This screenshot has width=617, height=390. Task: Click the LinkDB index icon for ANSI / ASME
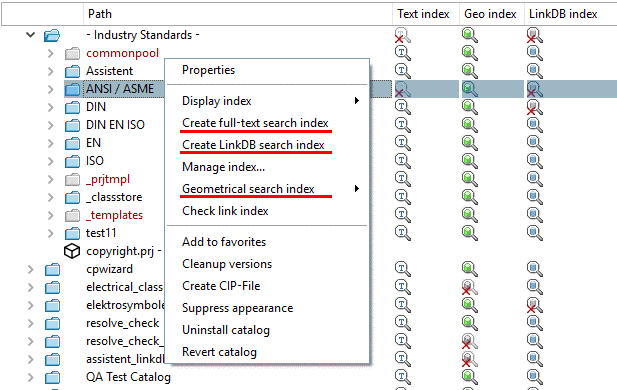click(534, 89)
